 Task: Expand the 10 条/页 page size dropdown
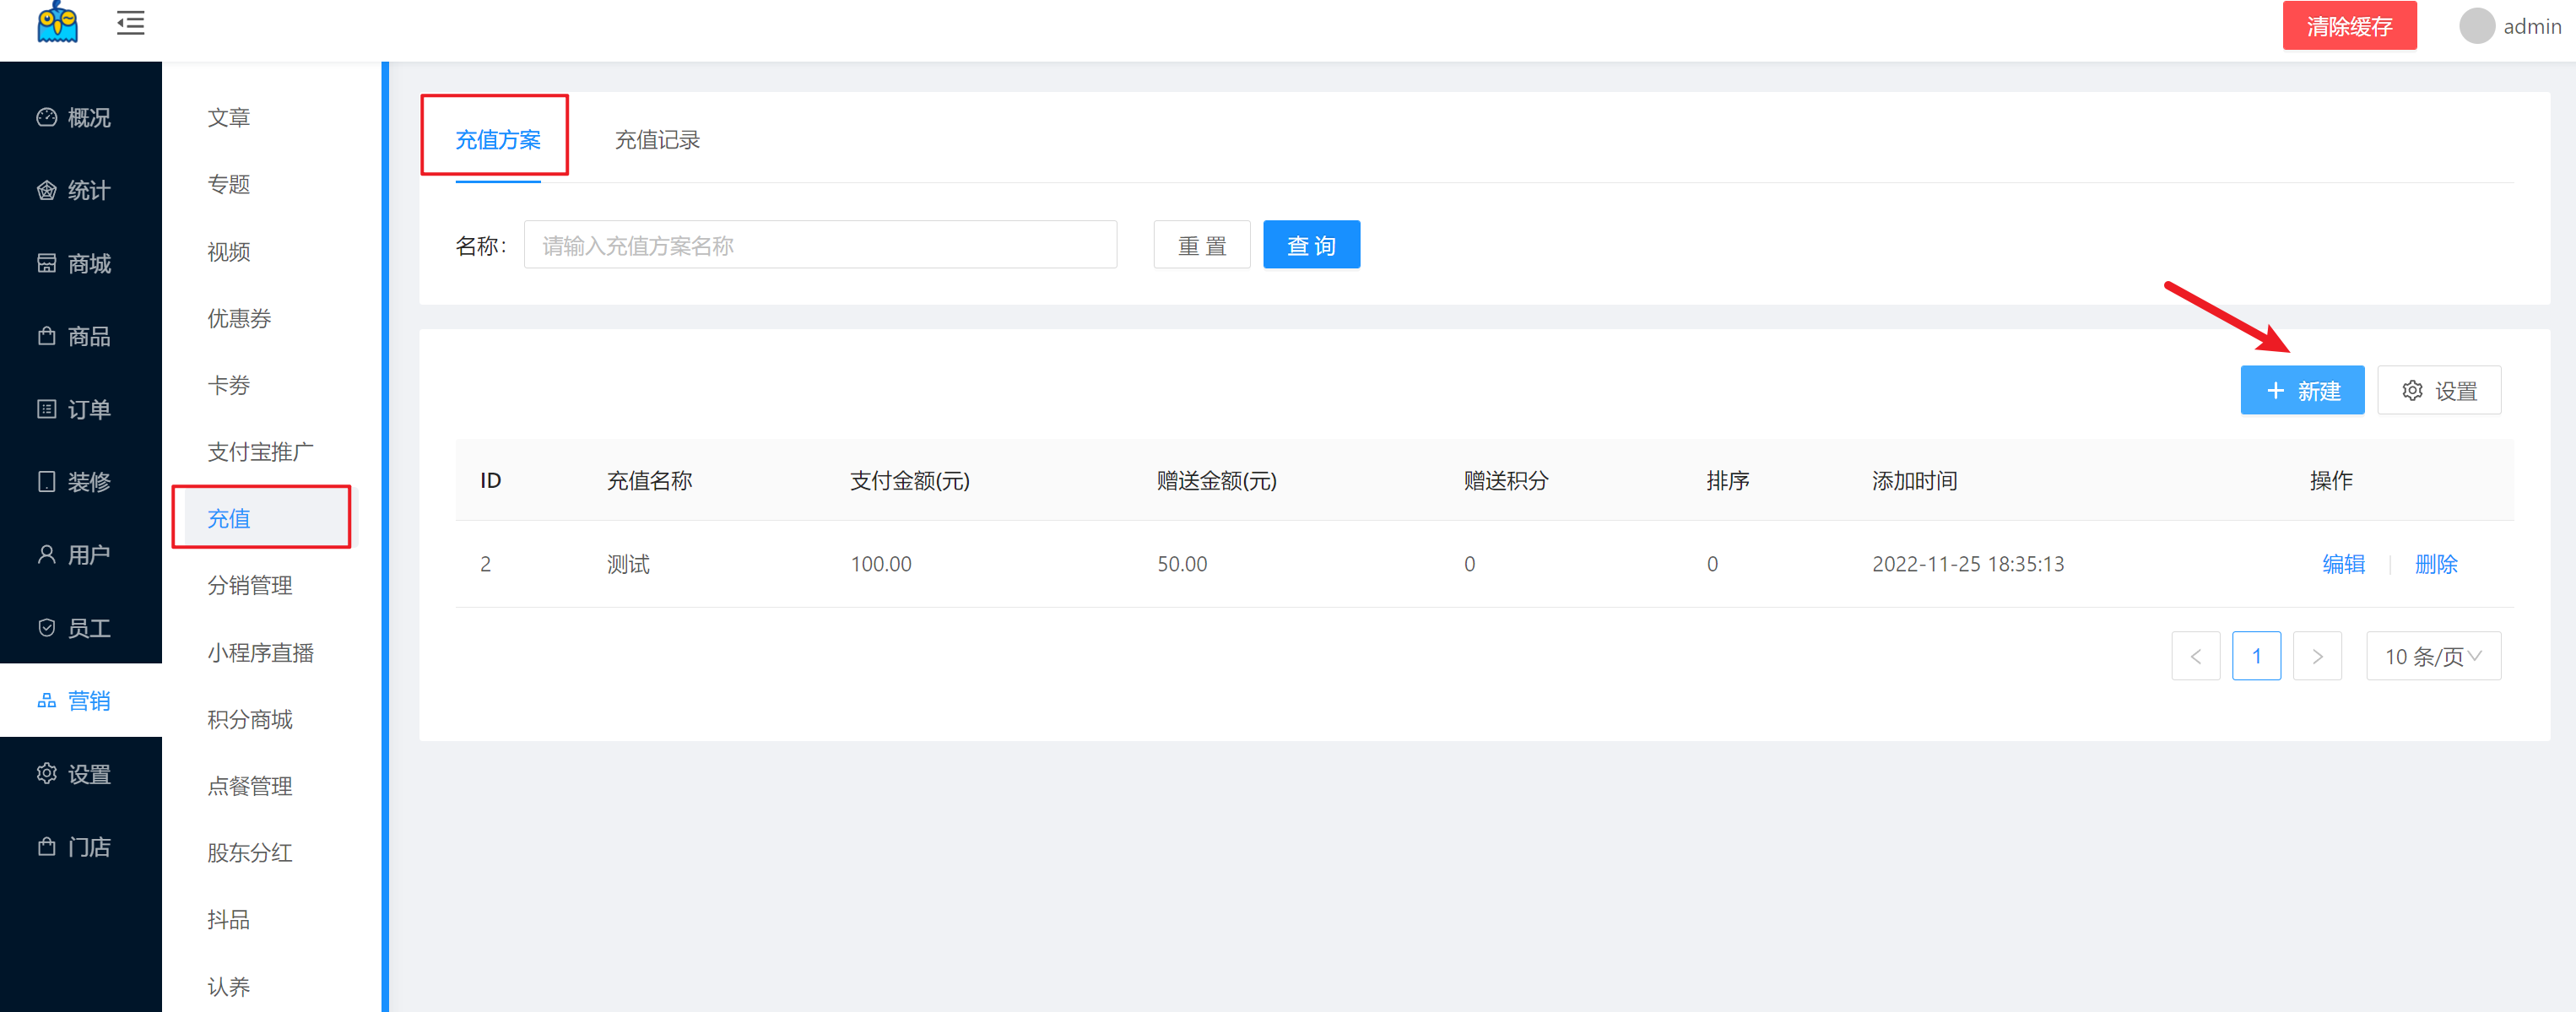2432,656
